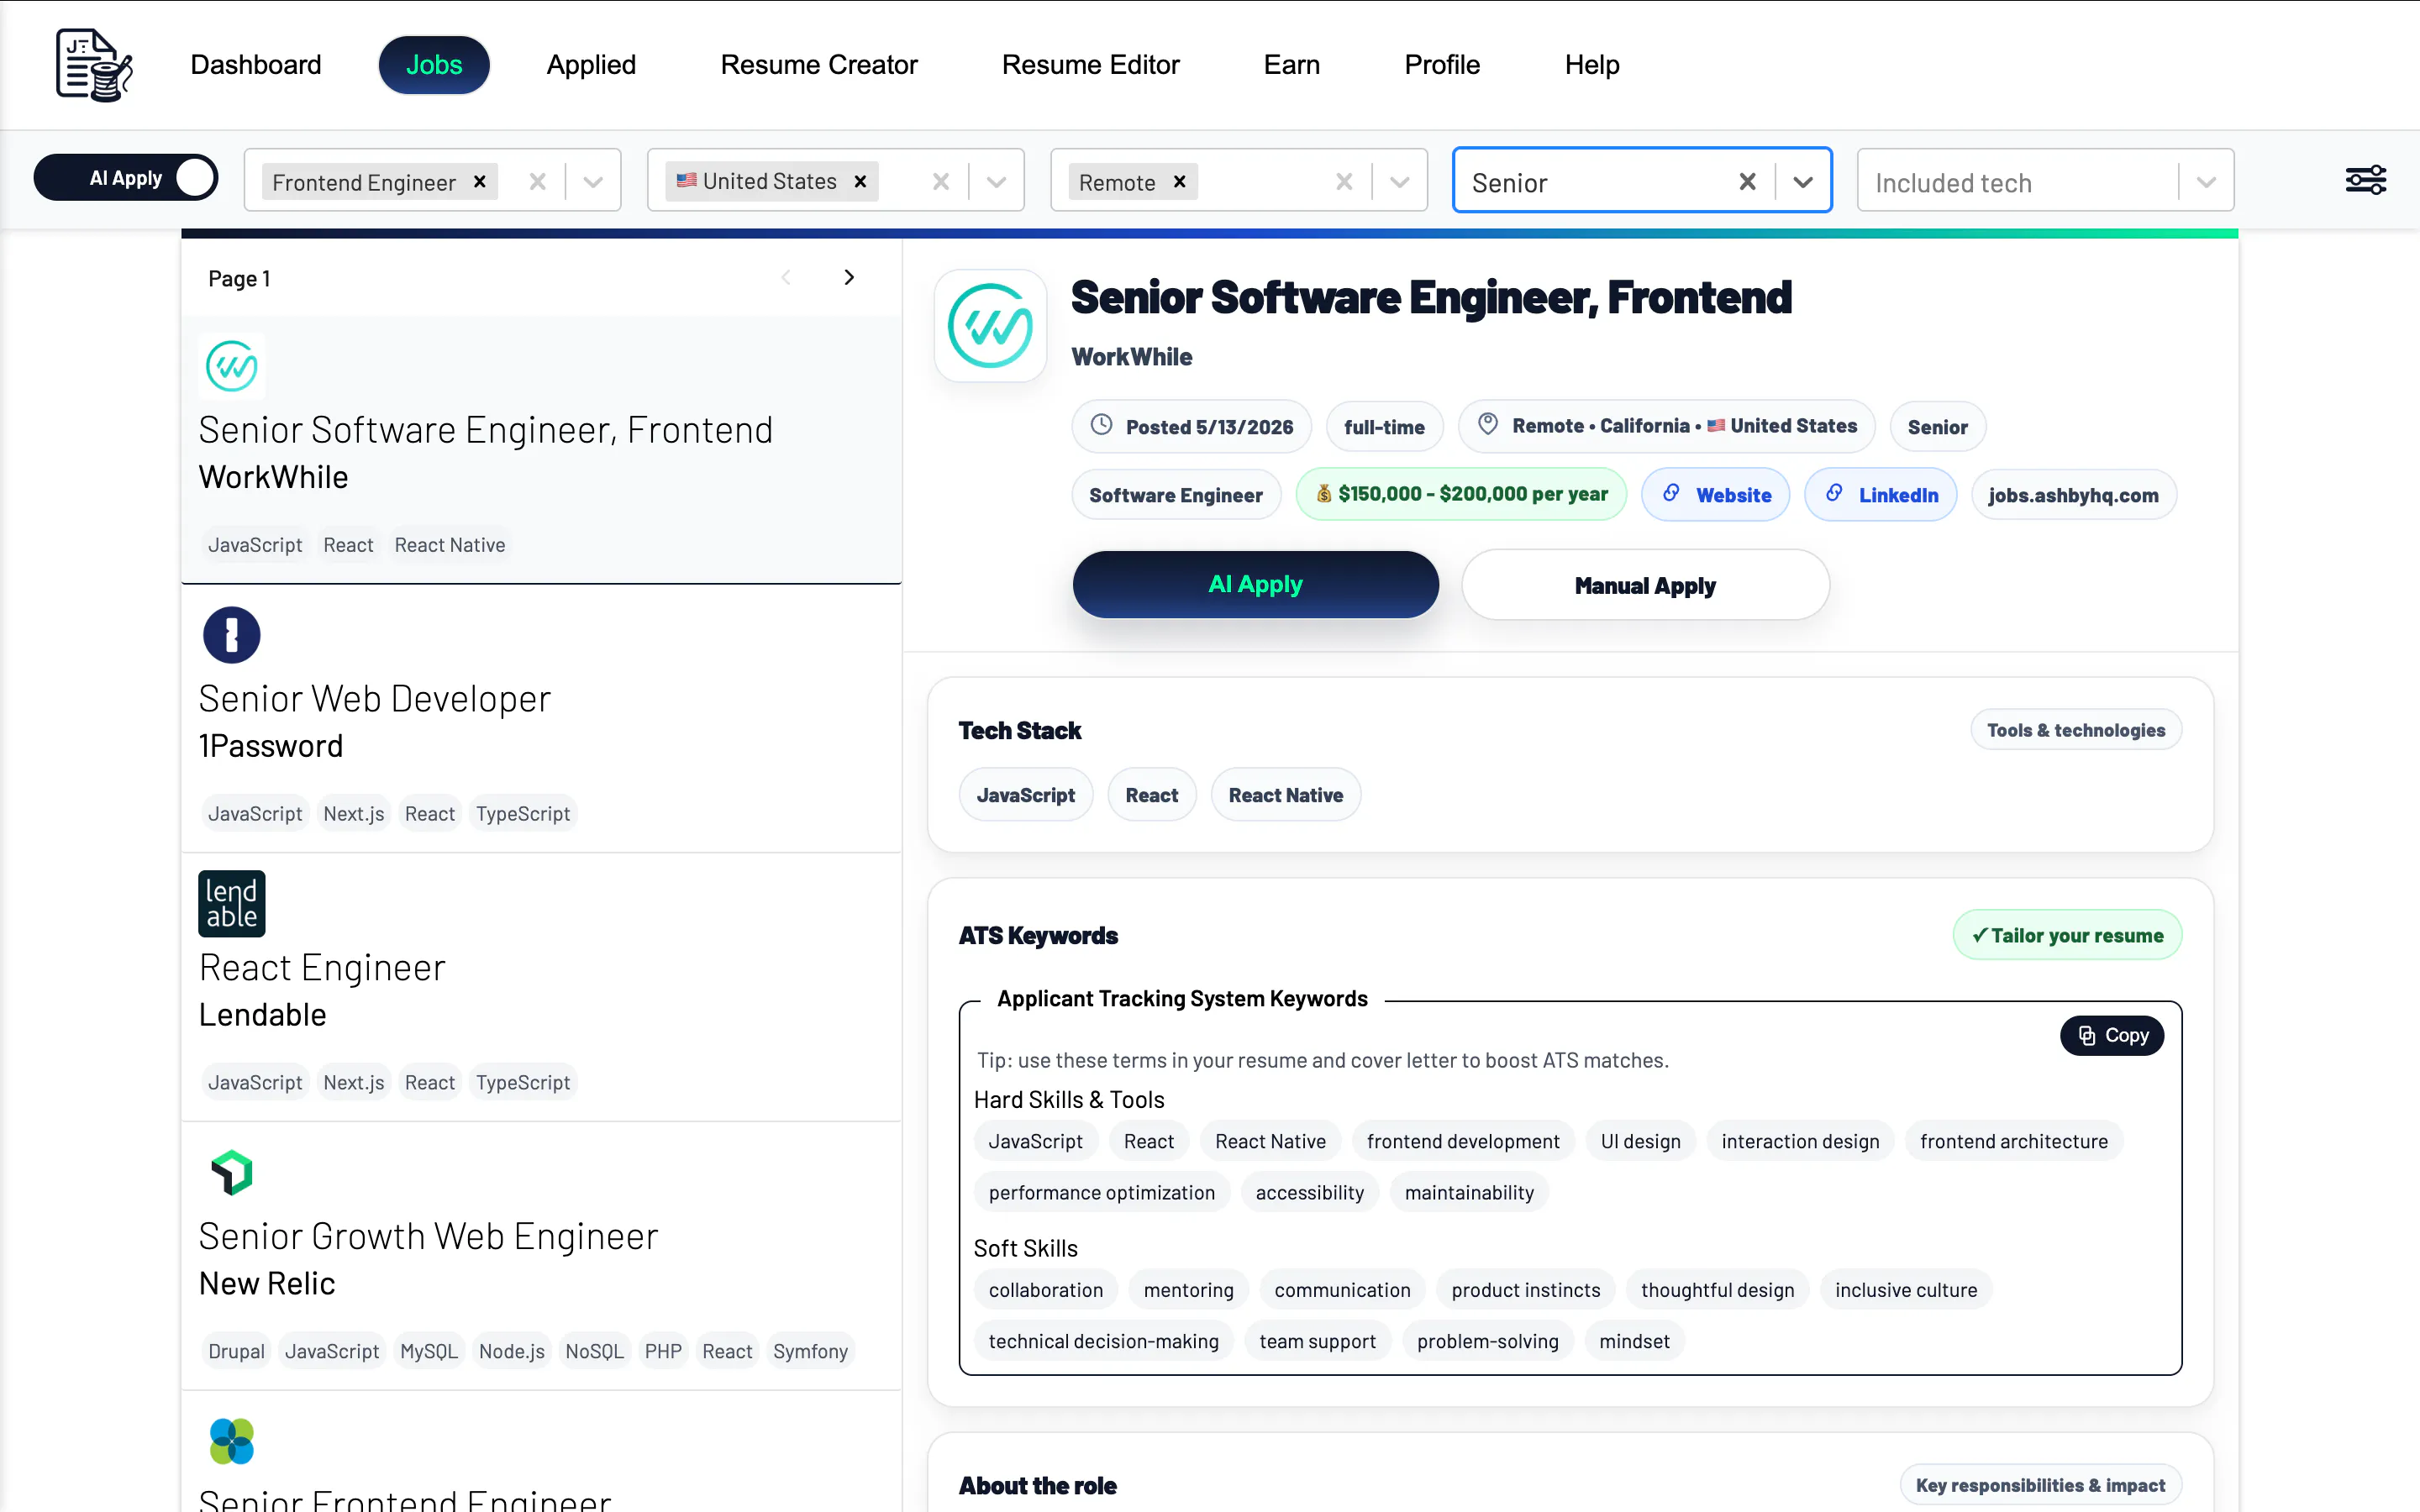Click the accessibility keyword chip
The height and width of the screenshot is (1512, 2420).
[1309, 1192]
